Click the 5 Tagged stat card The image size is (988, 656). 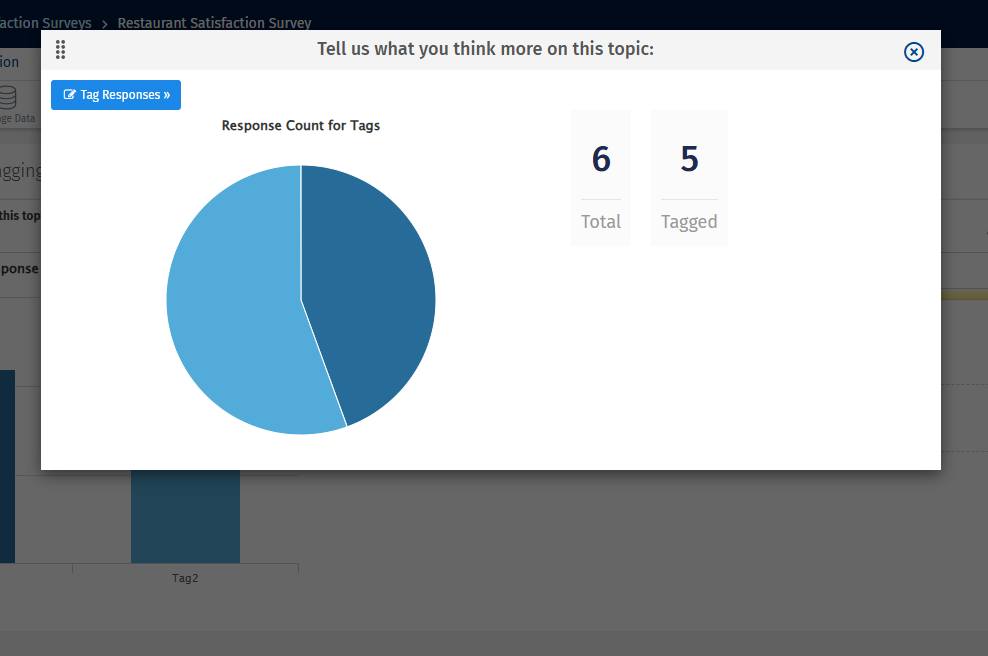pos(689,177)
